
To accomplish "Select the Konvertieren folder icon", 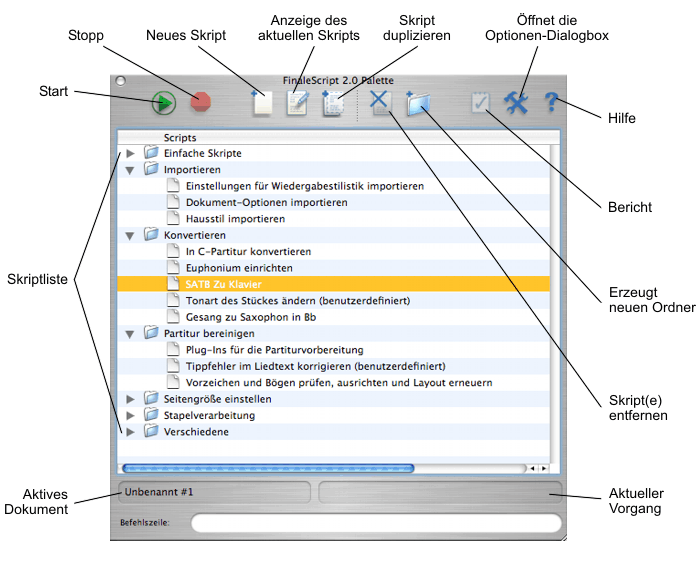I will click(152, 235).
